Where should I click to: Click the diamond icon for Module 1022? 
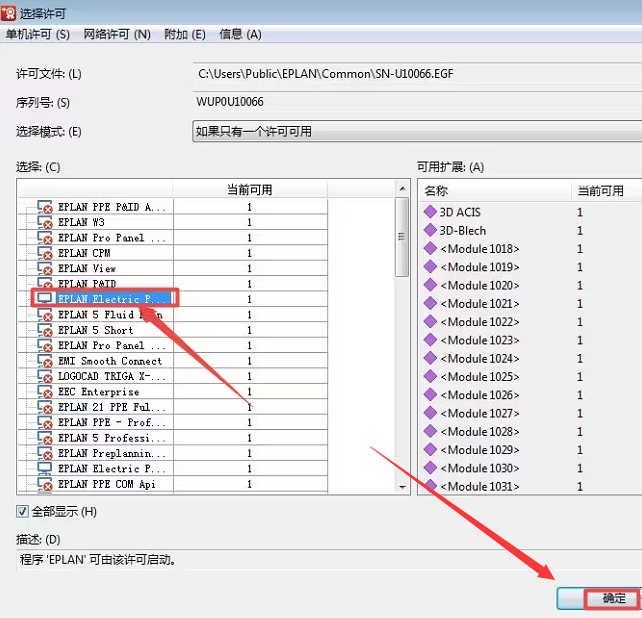430,321
